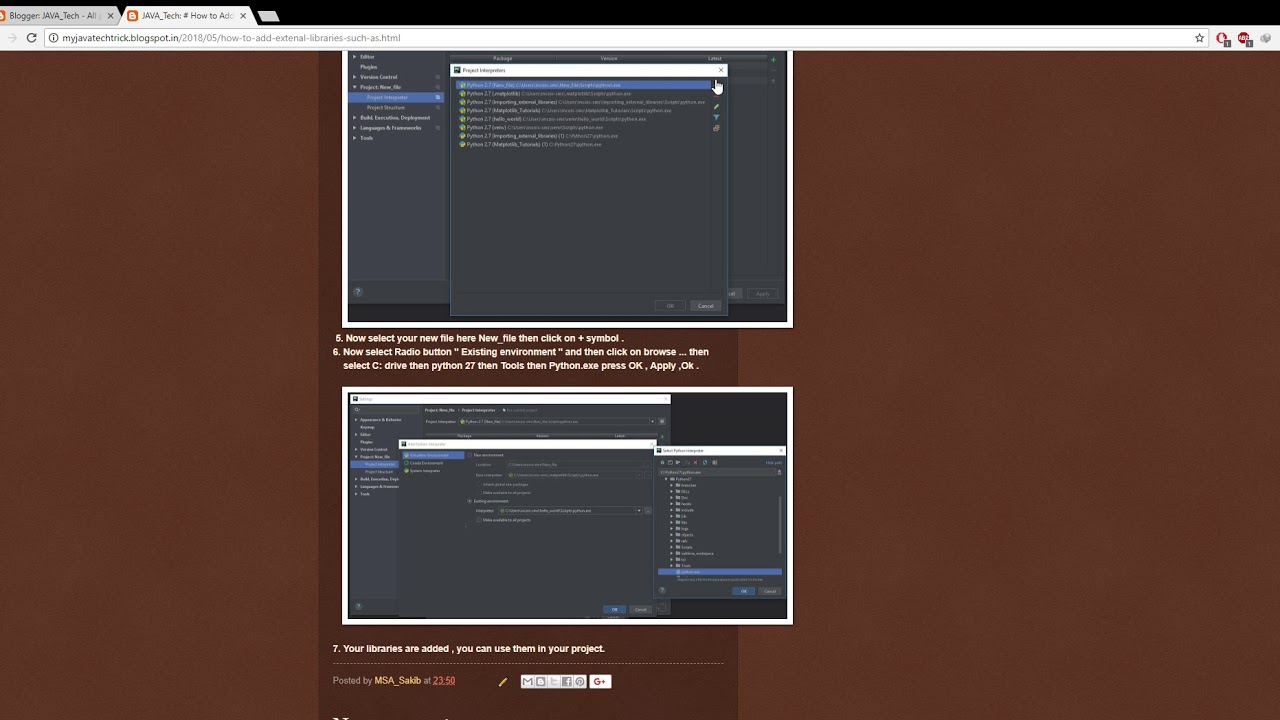Share post to Pinterest icon
The height and width of the screenshot is (720, 1280).
(x=580, y=681)
